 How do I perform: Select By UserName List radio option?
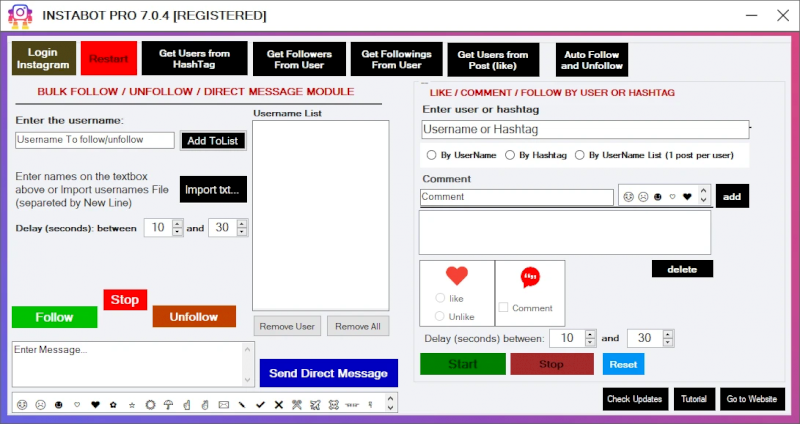pyautogui.click(x=580, y=155)
